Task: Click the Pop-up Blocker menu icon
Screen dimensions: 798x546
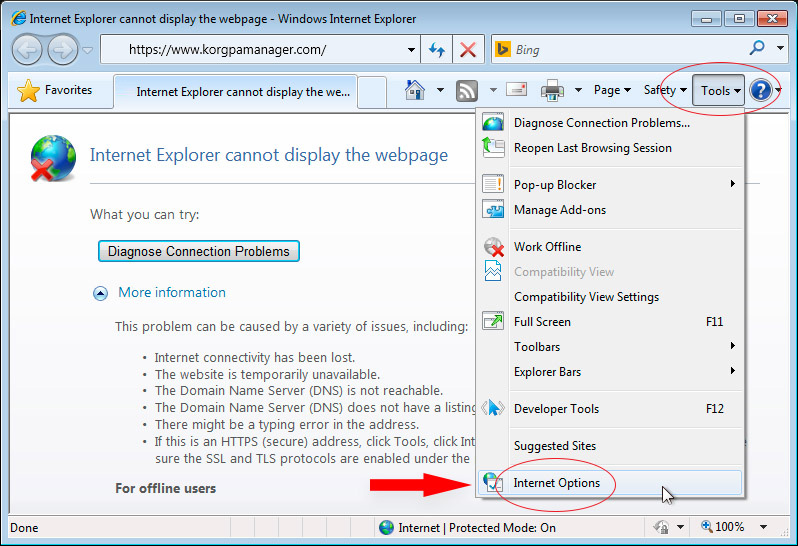Action: tap(493, 184)
